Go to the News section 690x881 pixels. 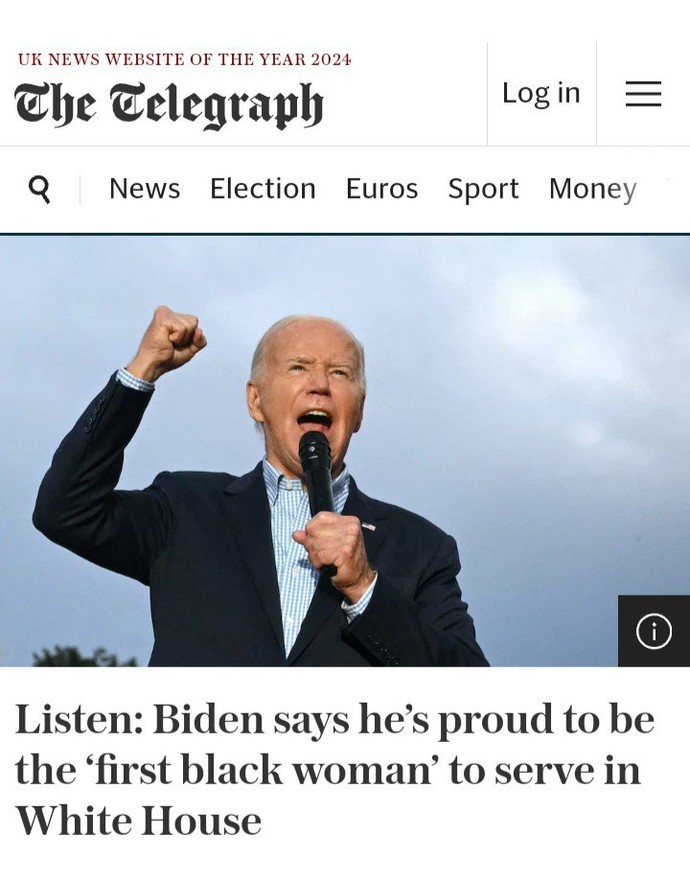[x=144, y=188]
